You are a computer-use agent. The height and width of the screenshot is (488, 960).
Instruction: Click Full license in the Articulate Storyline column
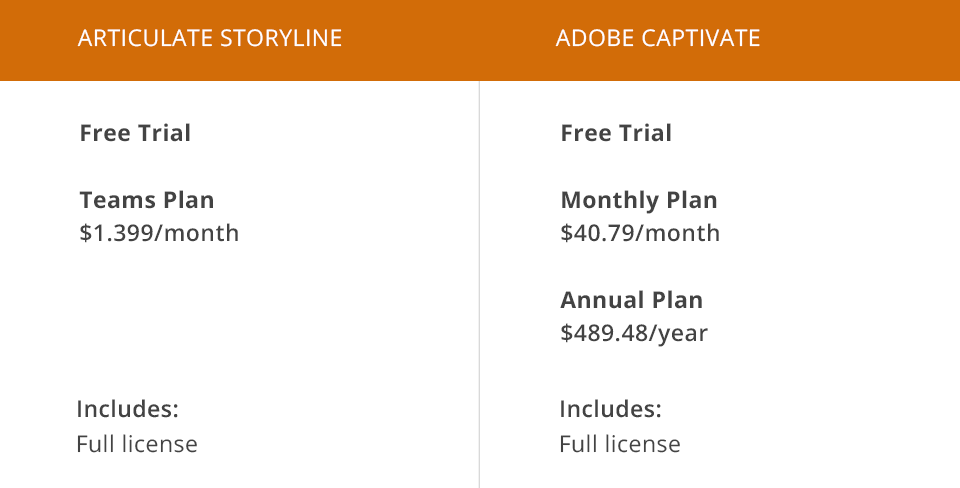[x=137, y=444]
